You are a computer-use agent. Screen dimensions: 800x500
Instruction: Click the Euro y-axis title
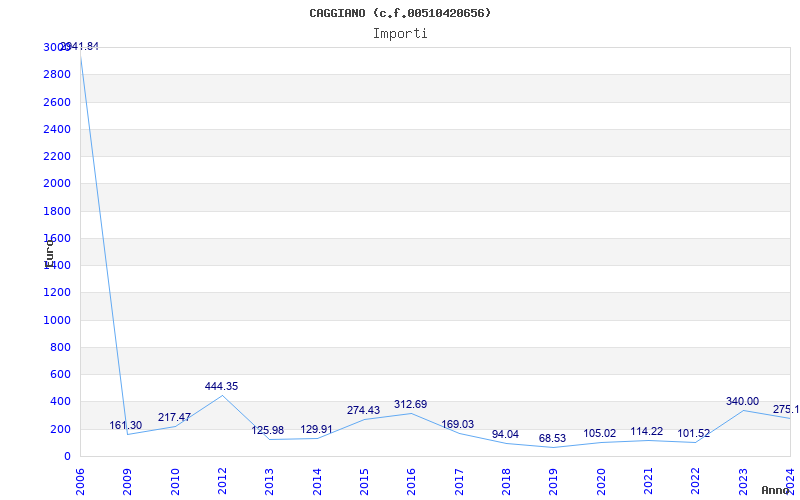click(x=48, y=251)
